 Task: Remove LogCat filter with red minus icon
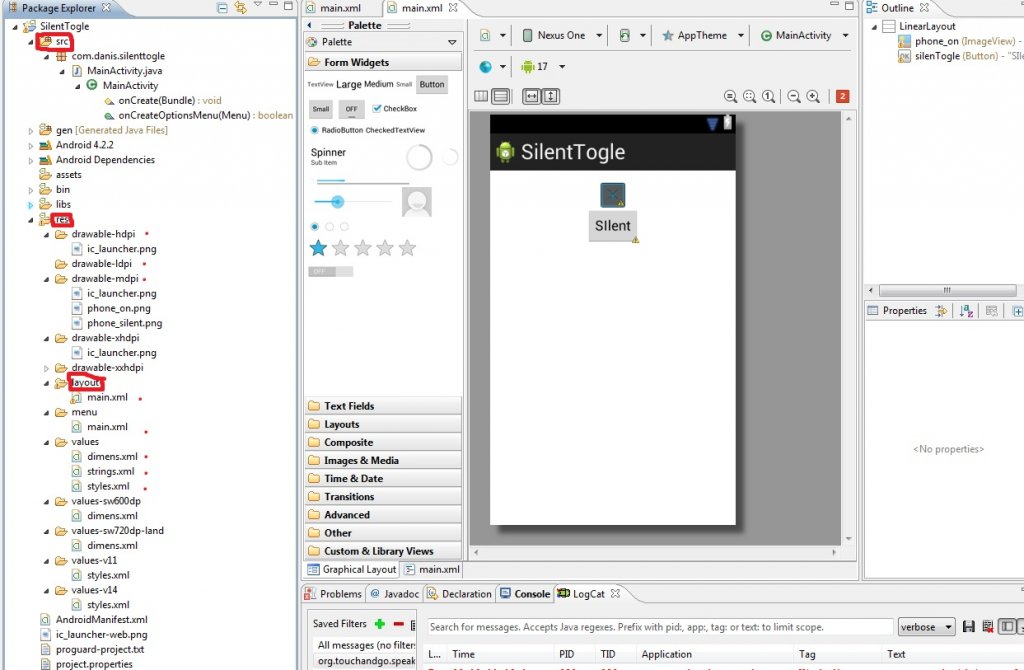(398, 624)
